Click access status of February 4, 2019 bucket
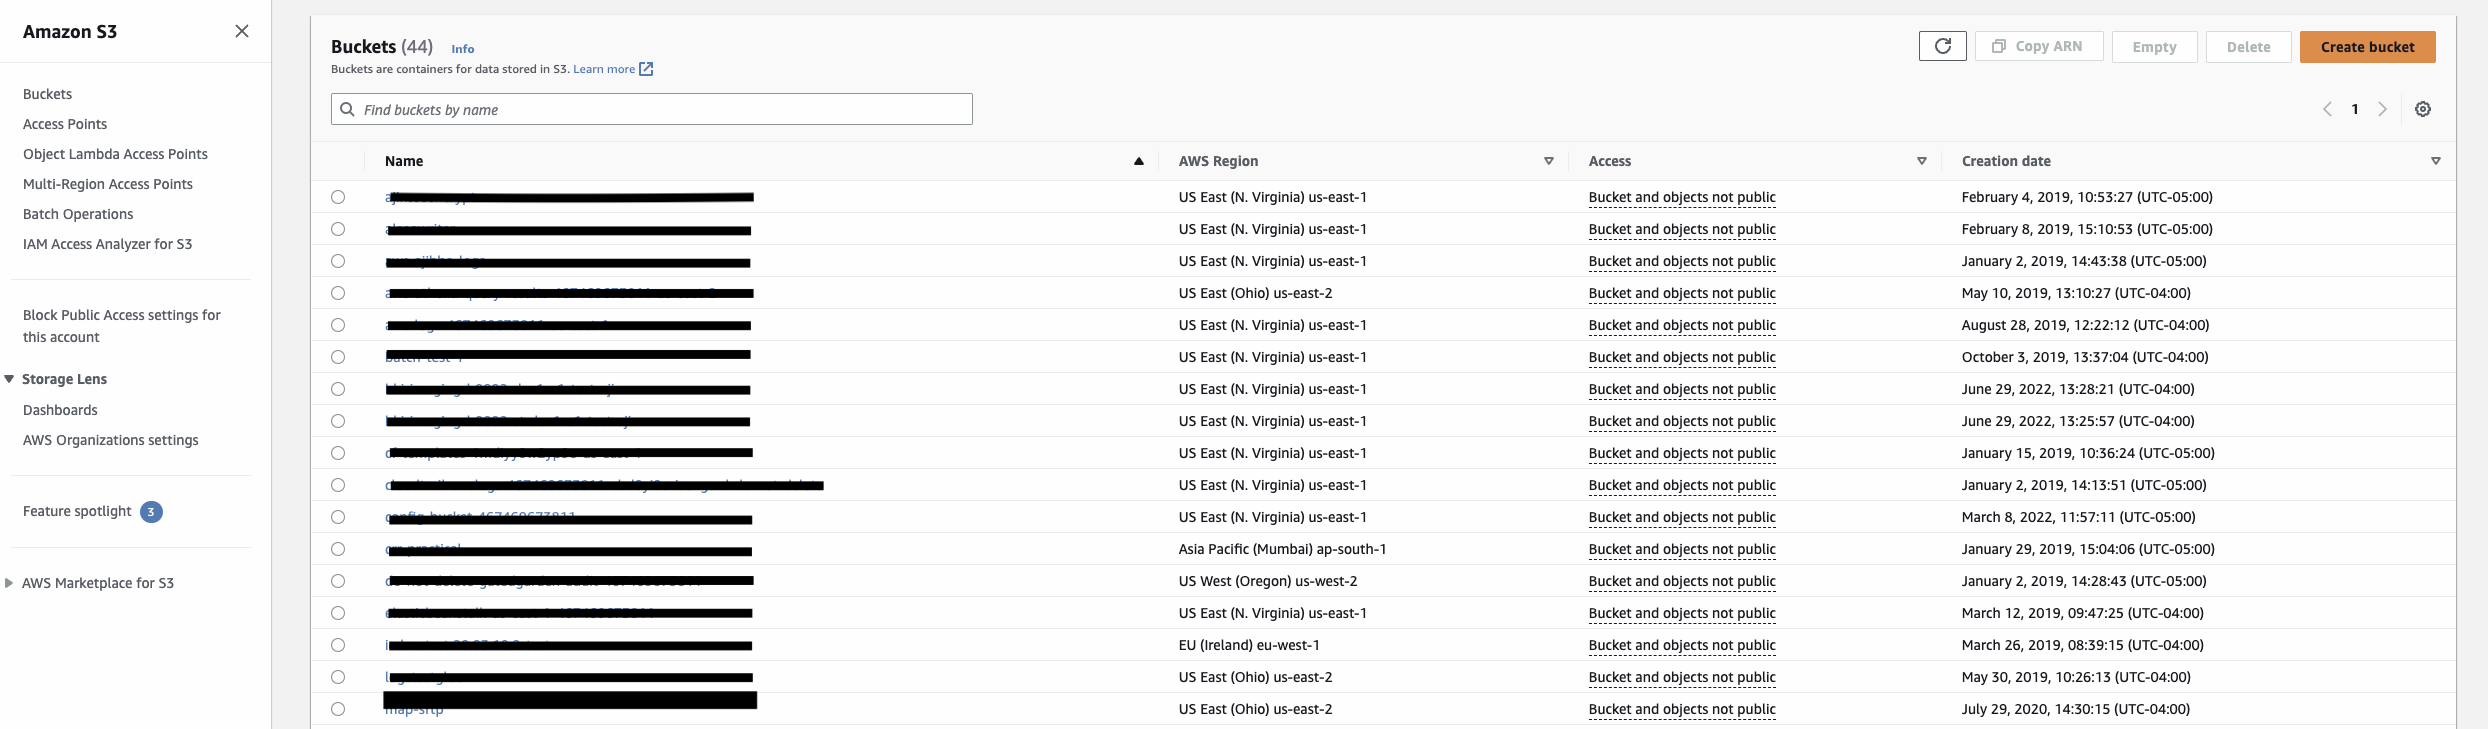Viewport: 2488px width, 729px height. pyautogui.click(x=1682, y=197)
